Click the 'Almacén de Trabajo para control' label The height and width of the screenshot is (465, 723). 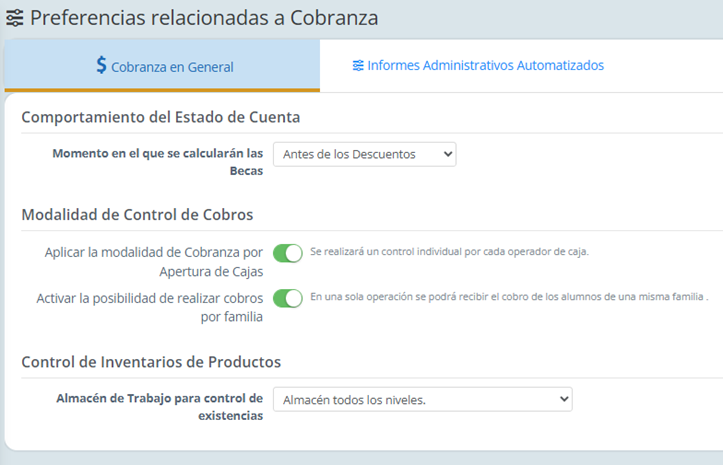157,407
